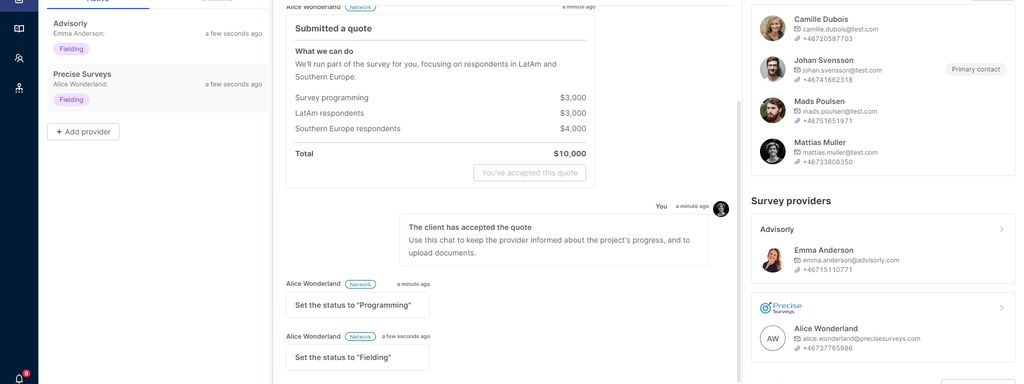The image size is (1024, 384).
Task: Click Camille Dubois email envelope icon
Action: [797, 29]
